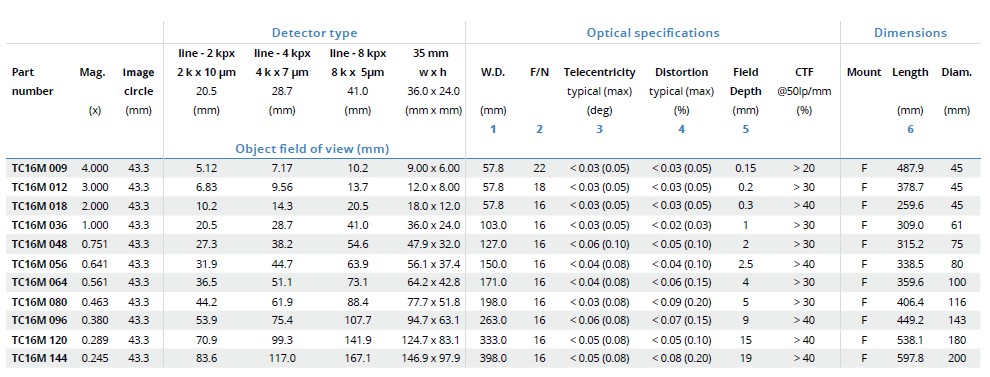The width and height of the screenshot is (990, 377).
Task: Select the Object field of view label
Action: (312, 149)
